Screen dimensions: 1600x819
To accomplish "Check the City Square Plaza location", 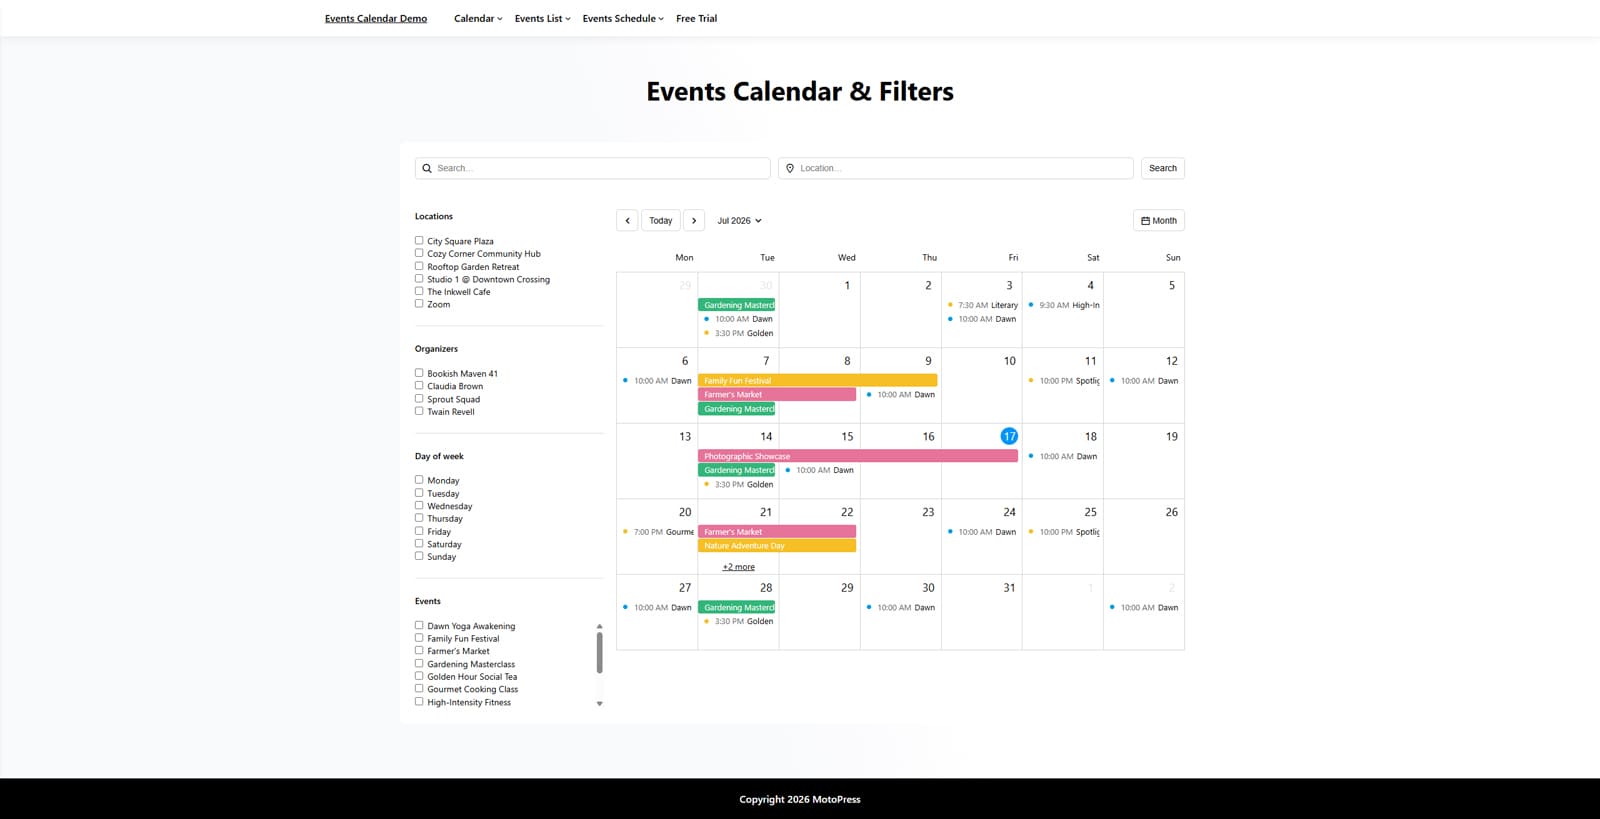I will (419, 240).
